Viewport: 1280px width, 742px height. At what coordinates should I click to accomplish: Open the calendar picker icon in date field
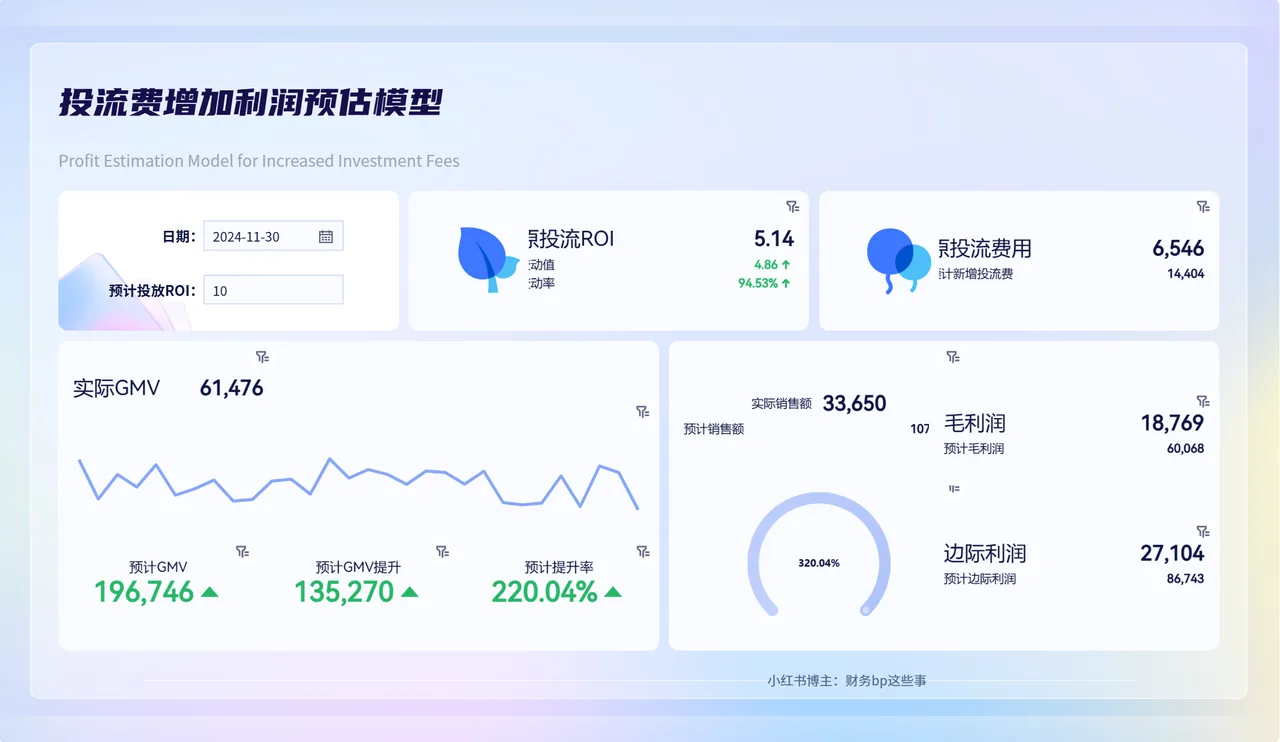click(326, 237)
